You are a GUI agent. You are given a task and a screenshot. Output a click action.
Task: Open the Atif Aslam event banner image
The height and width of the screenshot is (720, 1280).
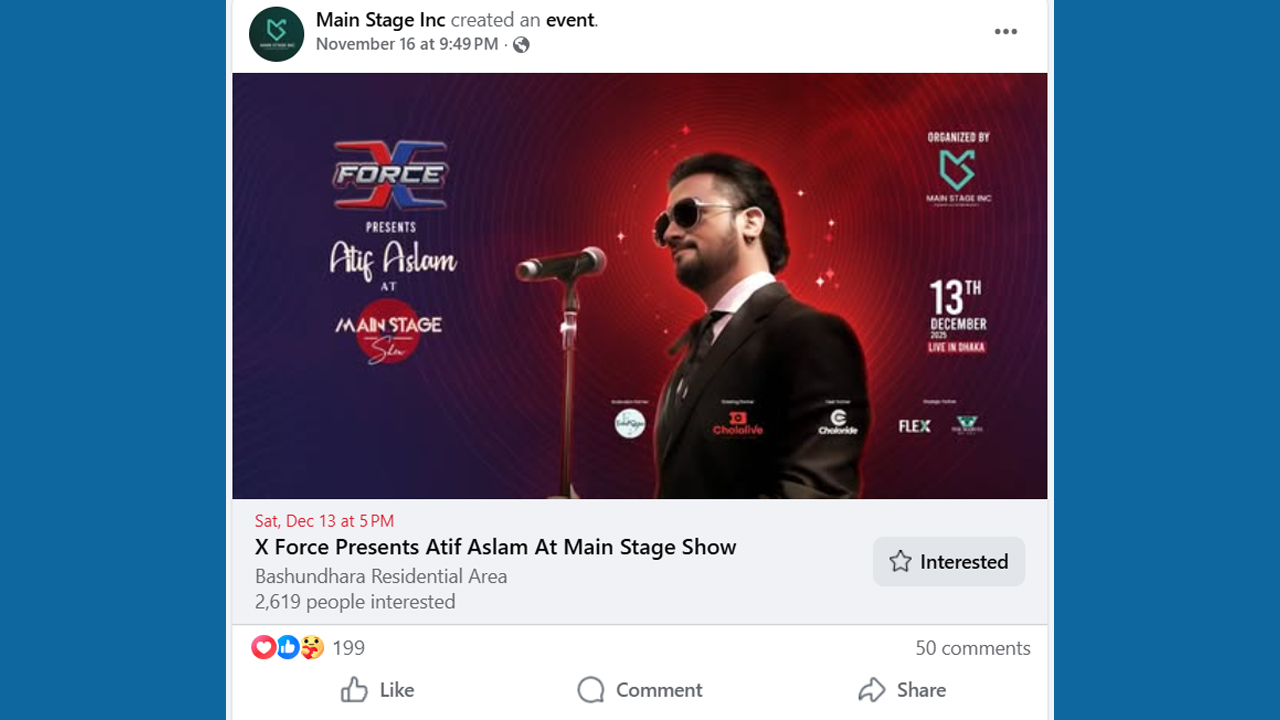click(640, 285)
